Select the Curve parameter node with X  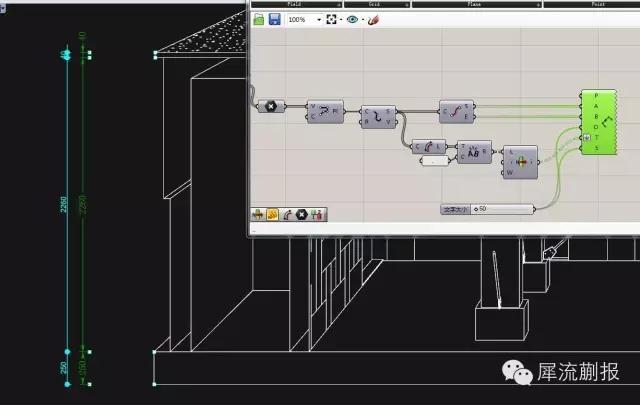point(271,107)
